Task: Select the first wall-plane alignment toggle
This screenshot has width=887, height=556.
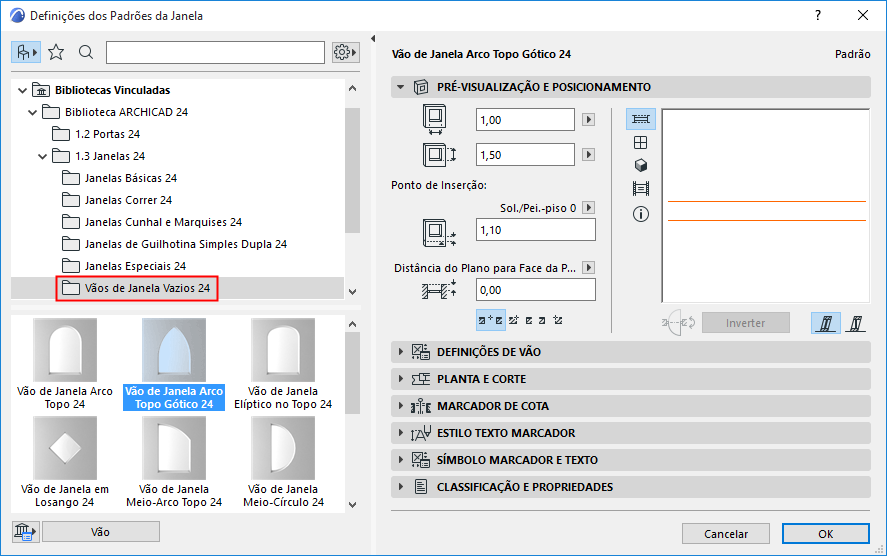Action: coord(825,323)
